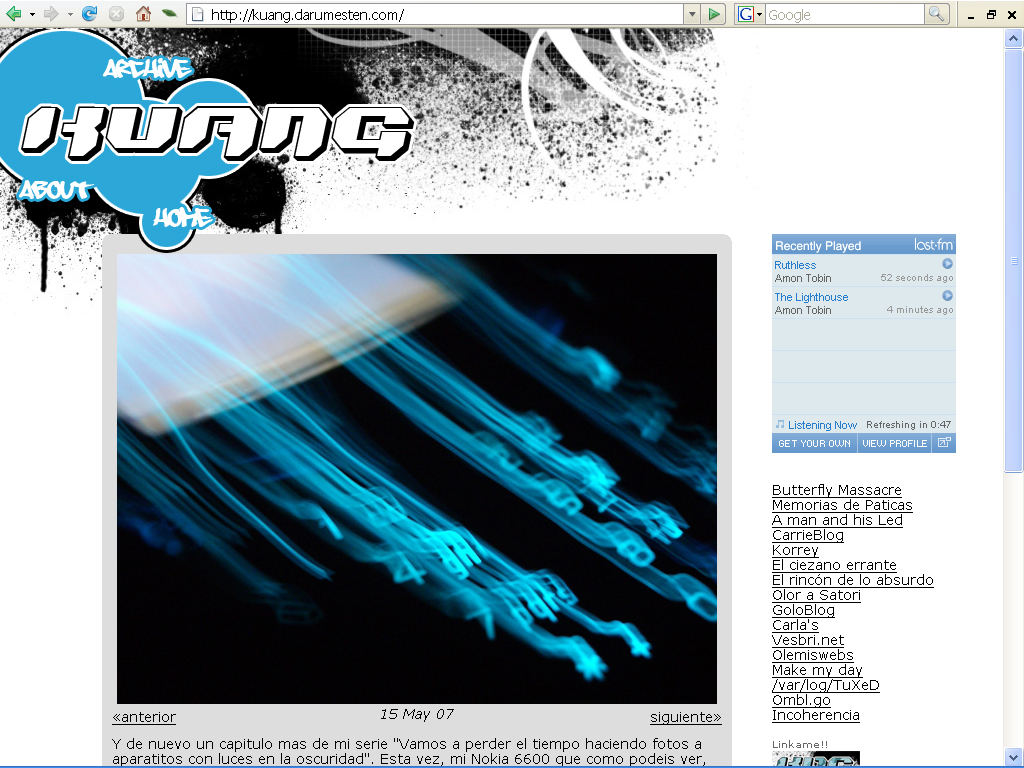
Task: Open the ARCHIVE section in header
Action: click(147, 68)
